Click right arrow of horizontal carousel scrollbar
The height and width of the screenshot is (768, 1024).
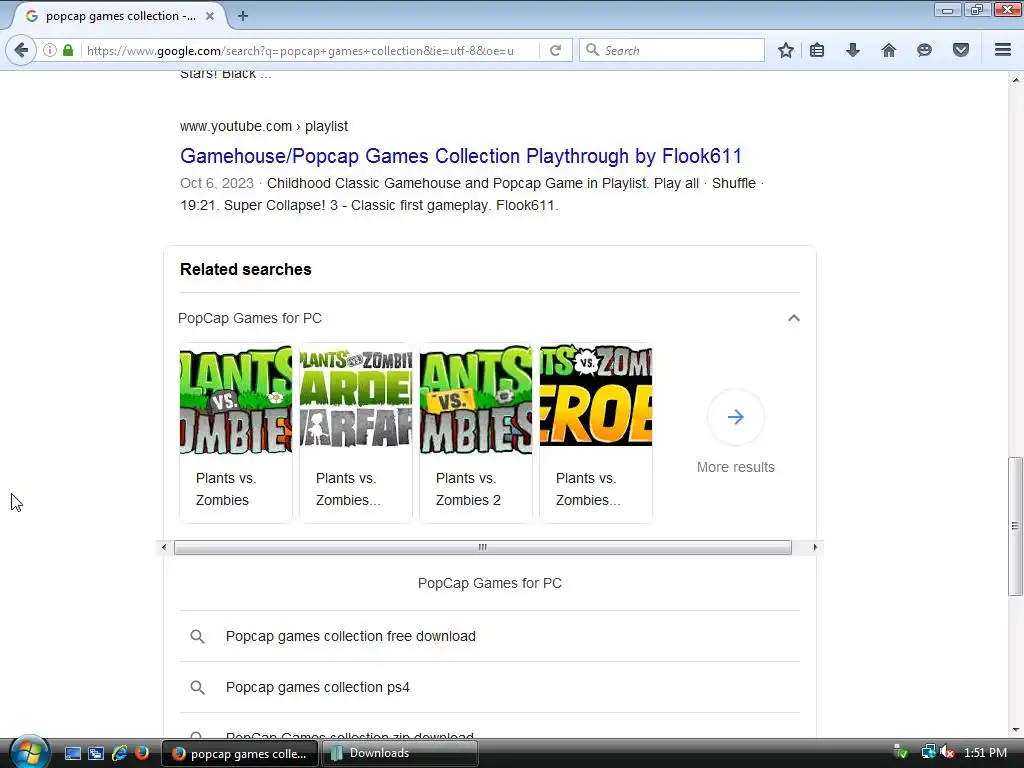click(x=815, y=547)
